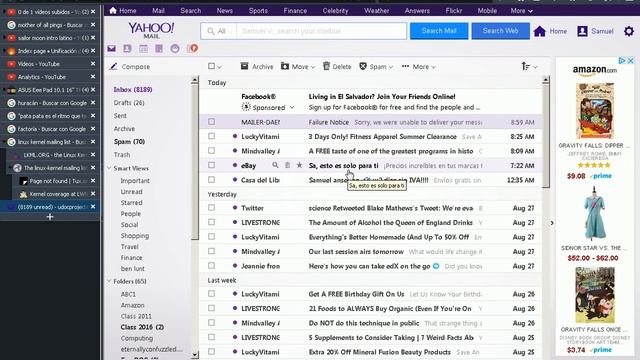Viewport: 640px width, 360px height.
Task: Tick the MAILER-DAEMON message checkbox
Action: pos(211,122)
